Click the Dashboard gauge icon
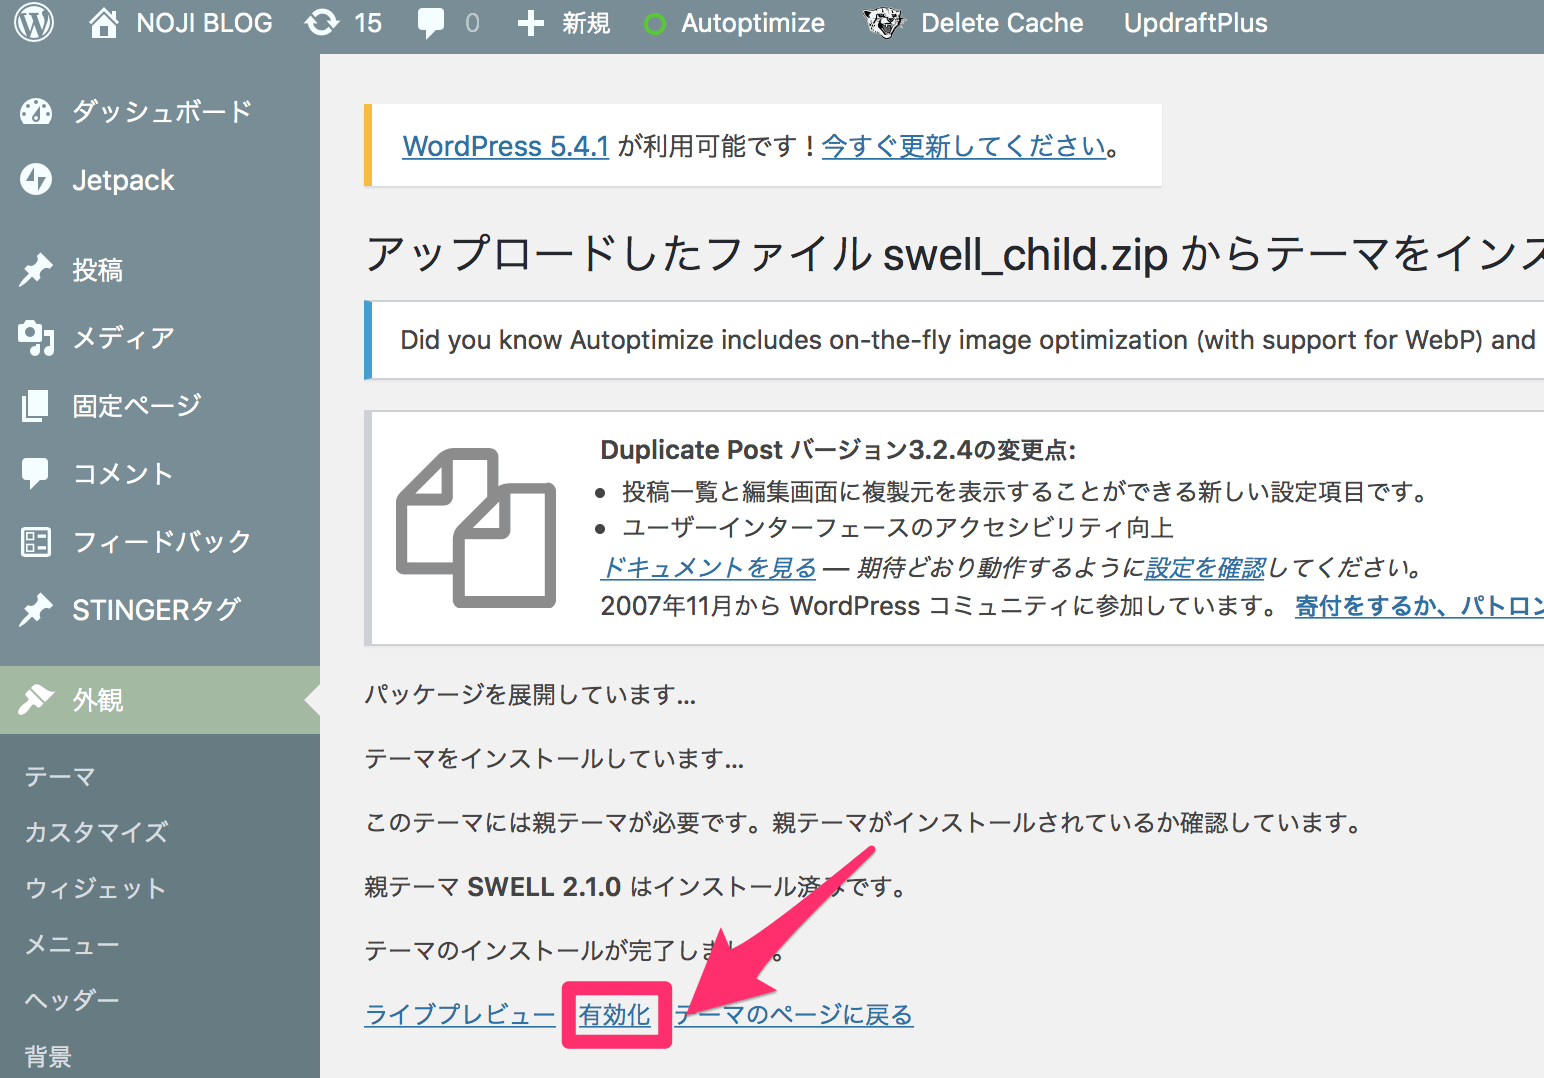 [x=36, y=112]
